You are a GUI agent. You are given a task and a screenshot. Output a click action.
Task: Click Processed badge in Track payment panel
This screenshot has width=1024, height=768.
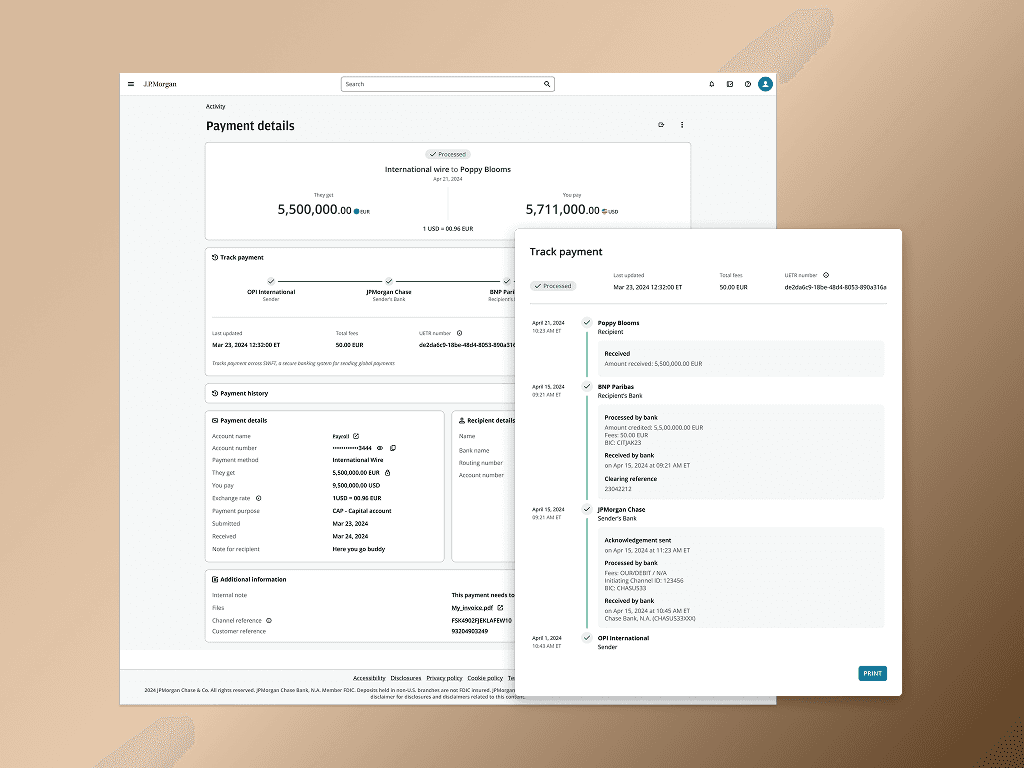pos(553,286)
